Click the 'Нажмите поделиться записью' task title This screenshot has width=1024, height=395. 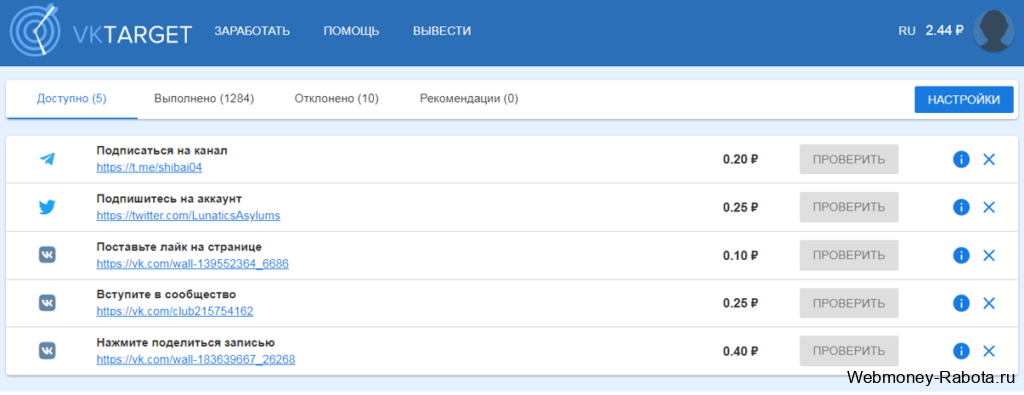pos(185,342)
